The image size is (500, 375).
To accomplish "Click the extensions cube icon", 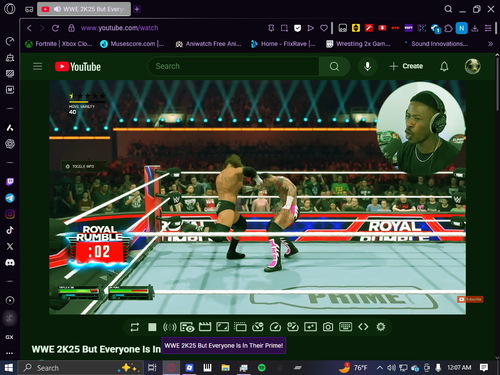I will 448,28.
